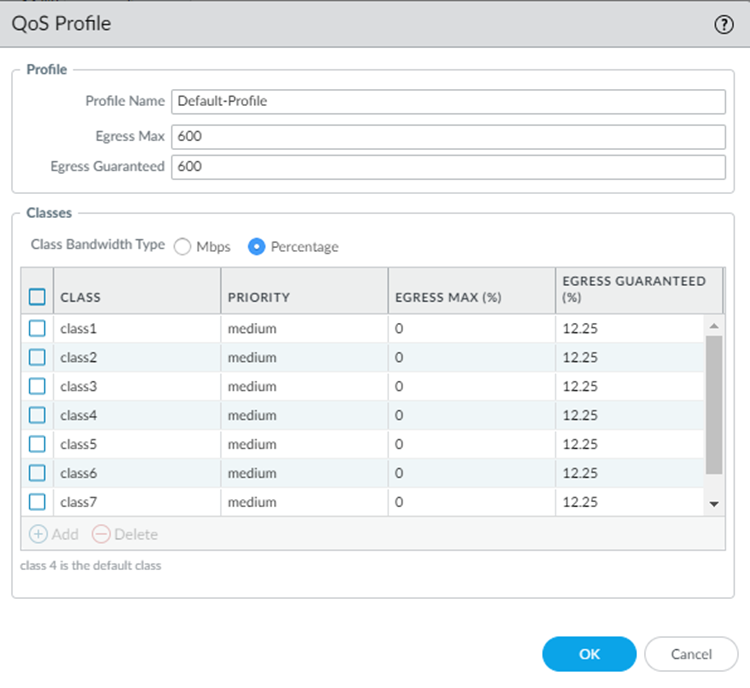Check the class4 row checkbox
This screenshot has width=750, height=688.
tap(37, 415)
